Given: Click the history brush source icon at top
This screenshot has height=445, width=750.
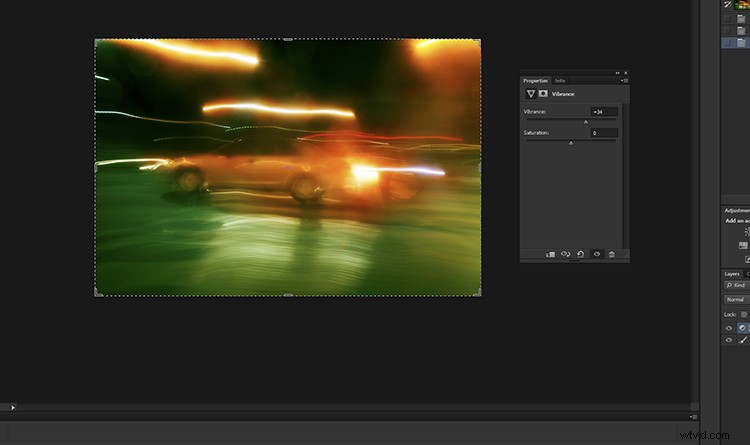Looking at the screenshot, I should [728, 5].
